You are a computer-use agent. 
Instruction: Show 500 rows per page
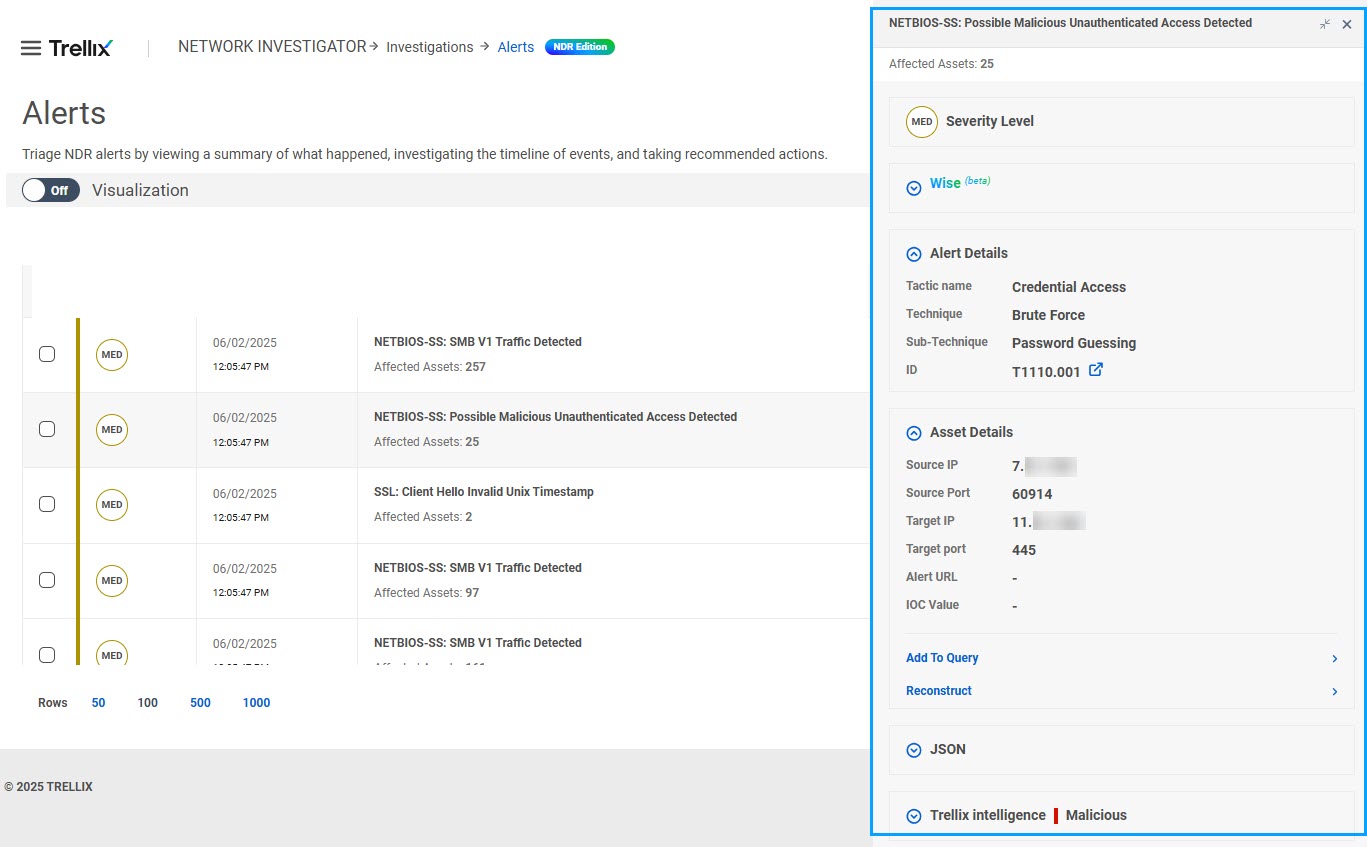200,703
